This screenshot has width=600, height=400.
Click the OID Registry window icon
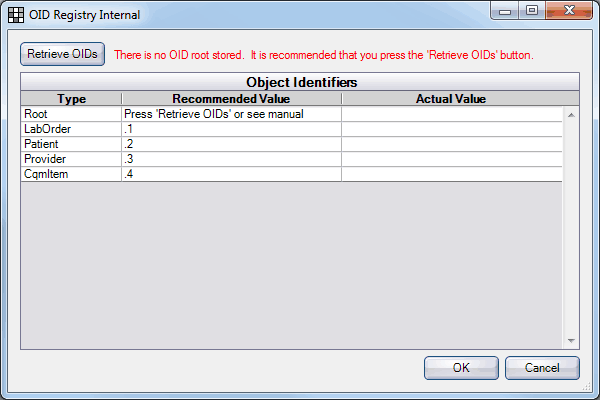click(17, 15)
